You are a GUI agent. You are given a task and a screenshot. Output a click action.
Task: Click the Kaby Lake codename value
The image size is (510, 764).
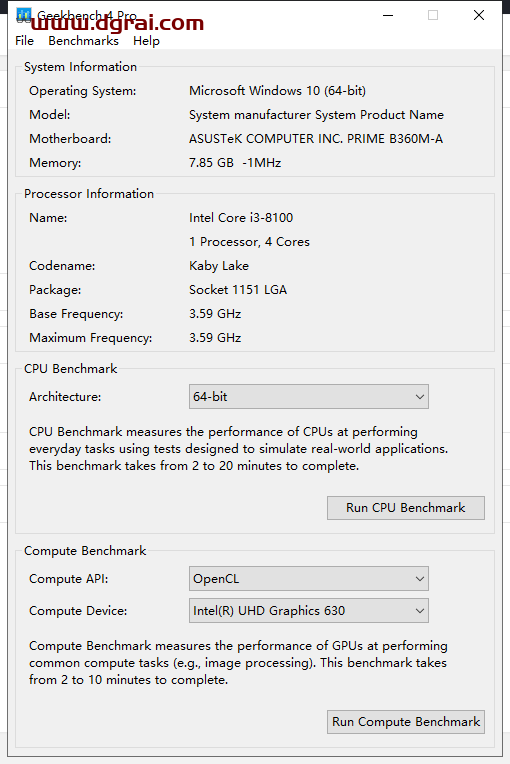click(x=219, y=266)
